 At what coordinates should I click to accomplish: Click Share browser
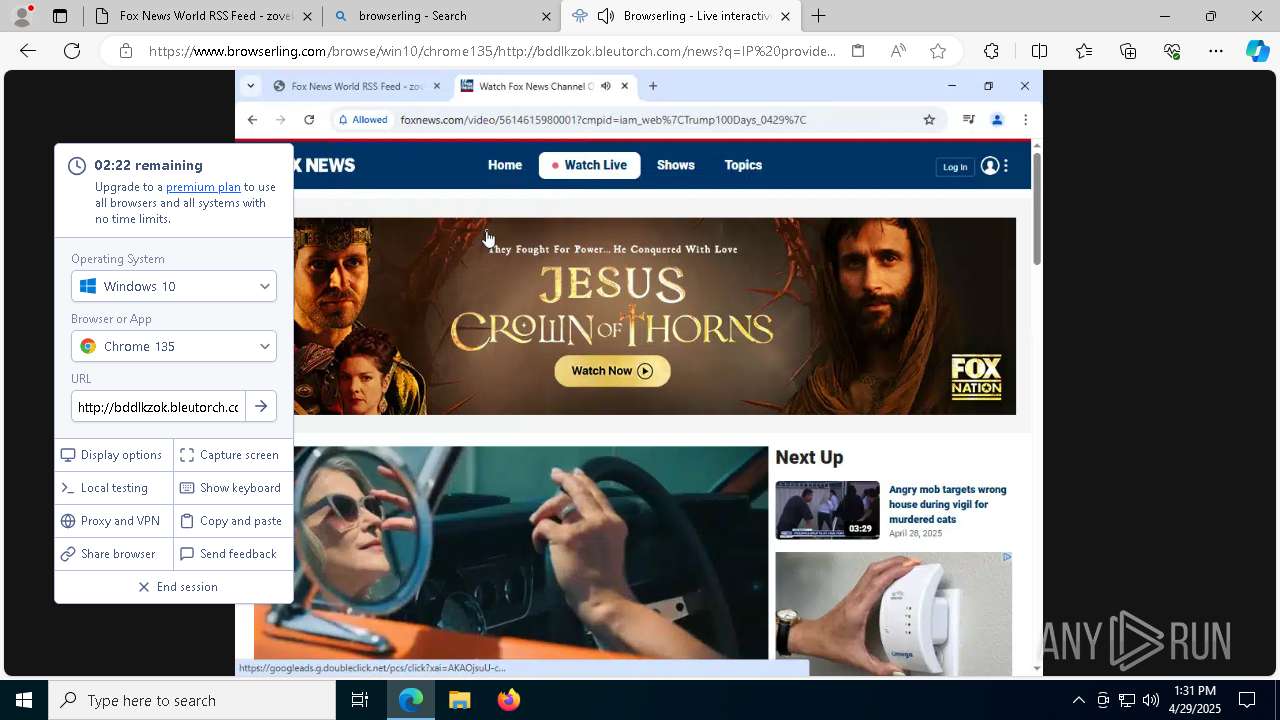[x=114, y=554]
